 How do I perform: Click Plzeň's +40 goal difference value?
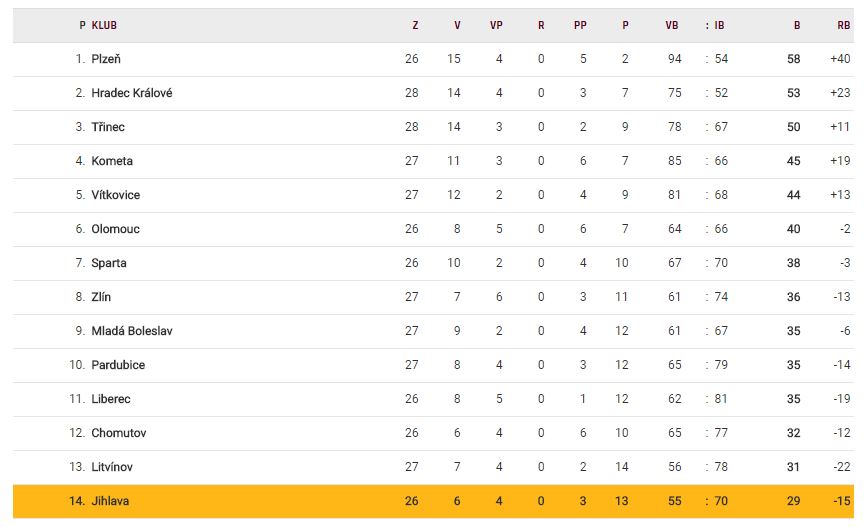coord(839,59)
